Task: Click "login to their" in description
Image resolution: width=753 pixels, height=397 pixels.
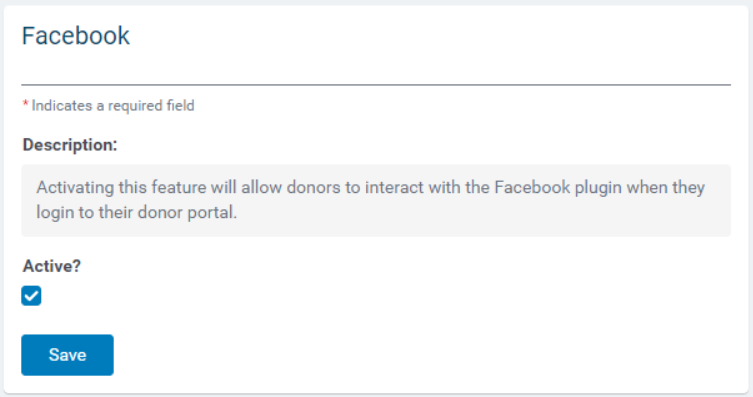Action: [x=85, y=212]
